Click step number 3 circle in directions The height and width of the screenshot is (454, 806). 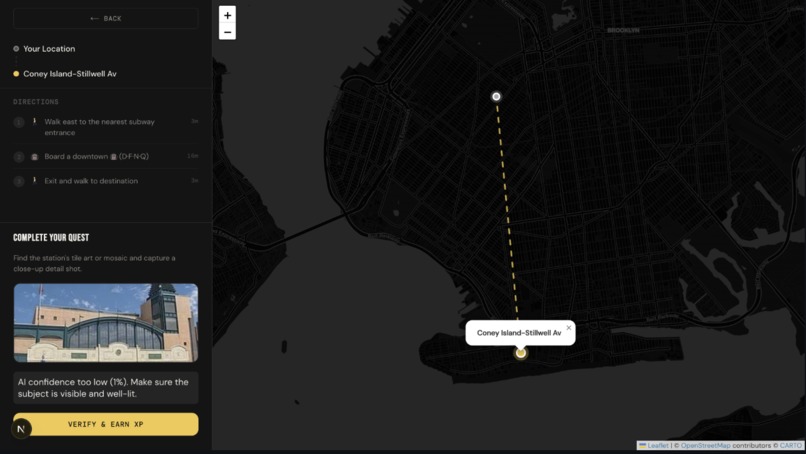(19, 181)
